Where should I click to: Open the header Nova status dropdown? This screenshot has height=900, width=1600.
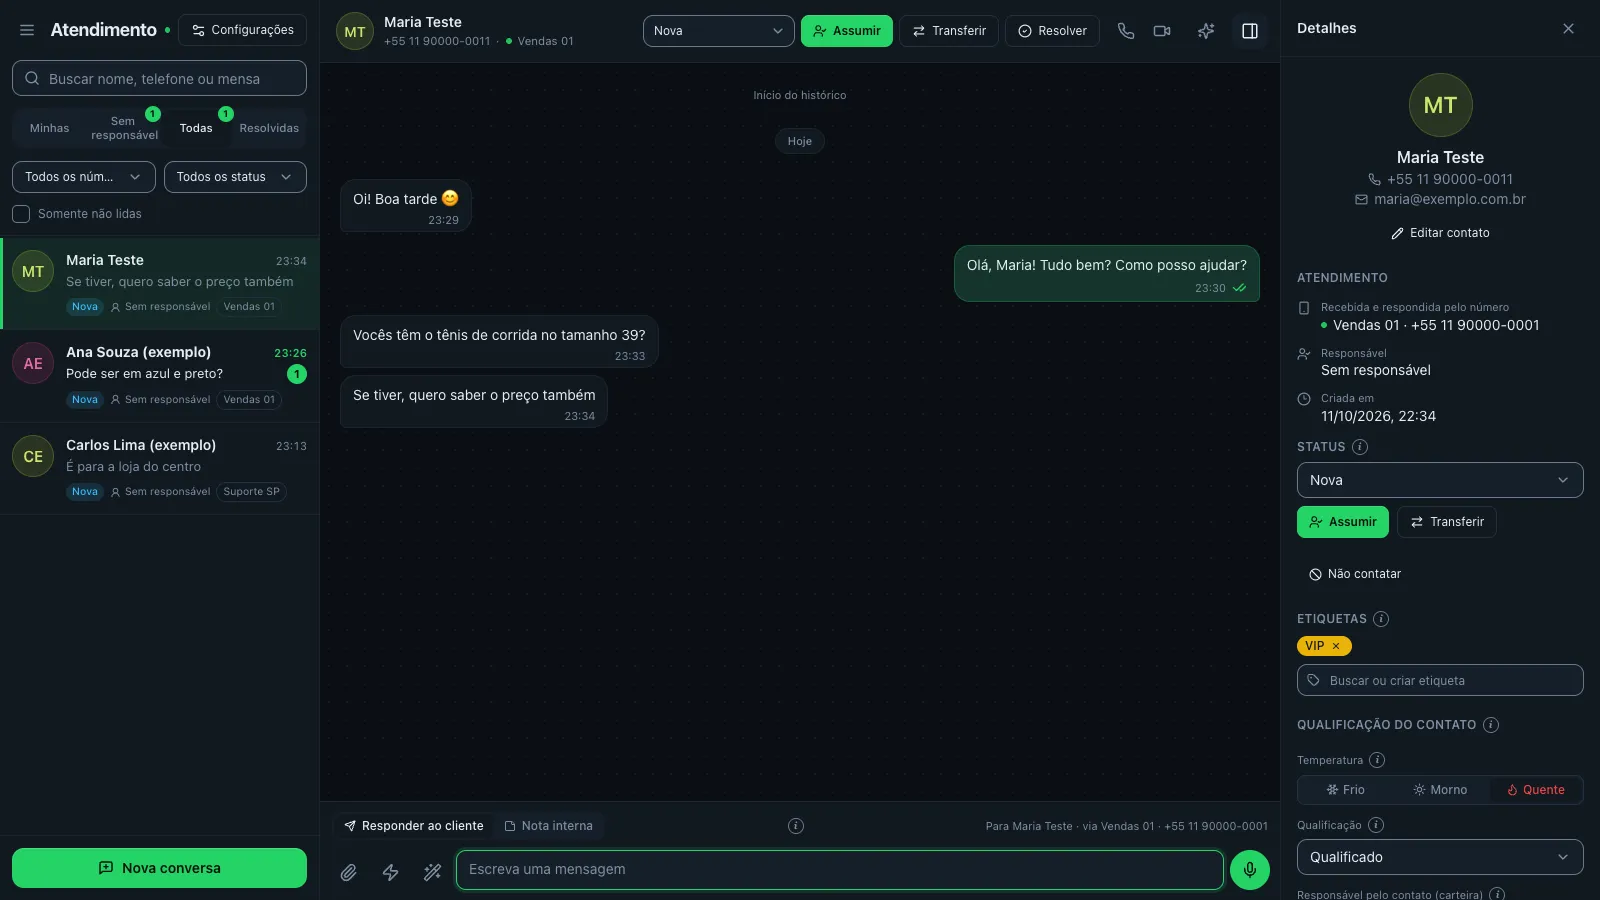tap(719, 31)
